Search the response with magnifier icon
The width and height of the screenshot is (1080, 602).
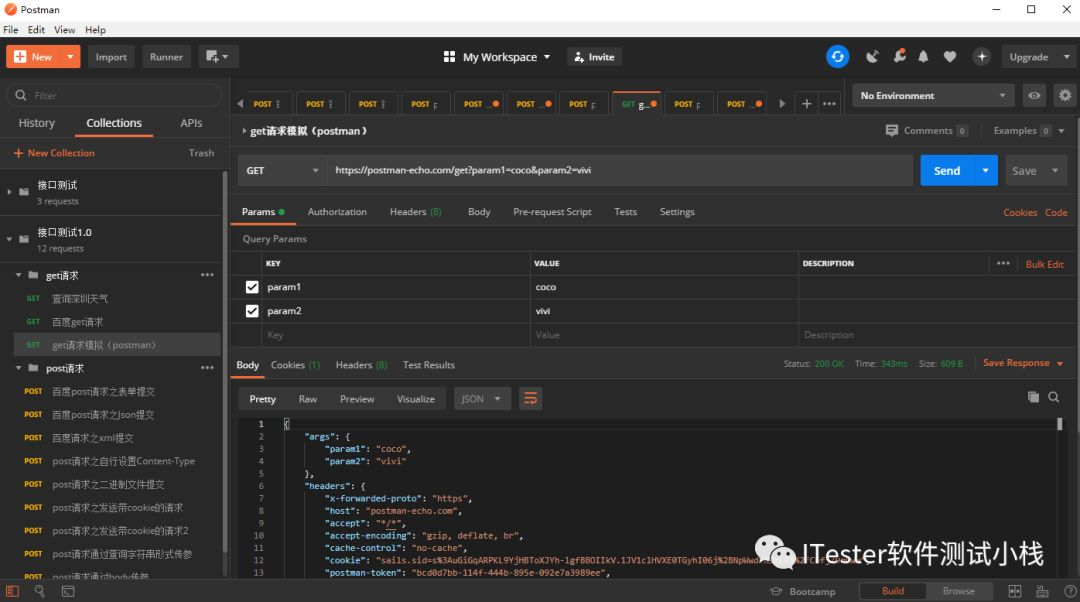(1054, 397)
